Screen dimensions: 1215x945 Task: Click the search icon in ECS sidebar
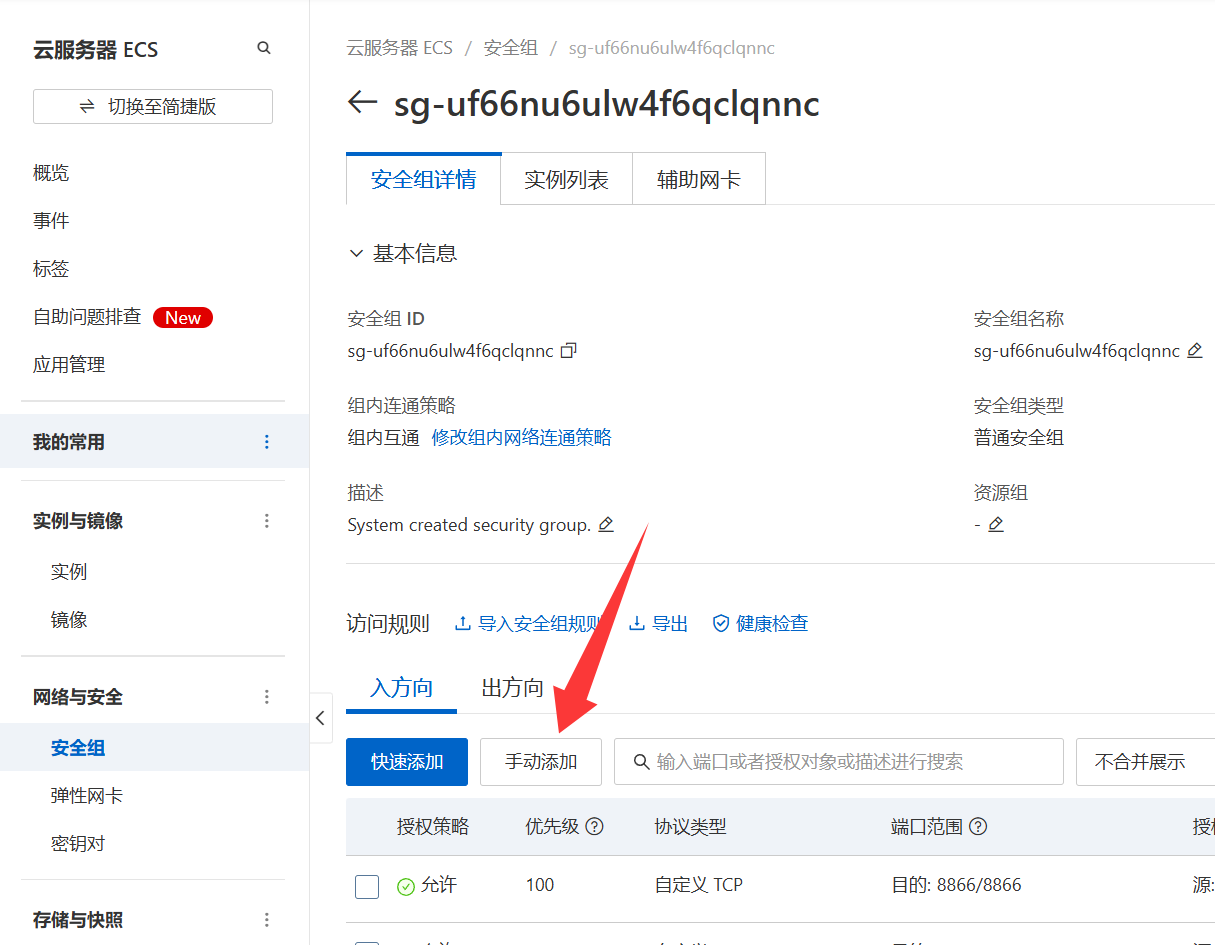coord(264,48)
